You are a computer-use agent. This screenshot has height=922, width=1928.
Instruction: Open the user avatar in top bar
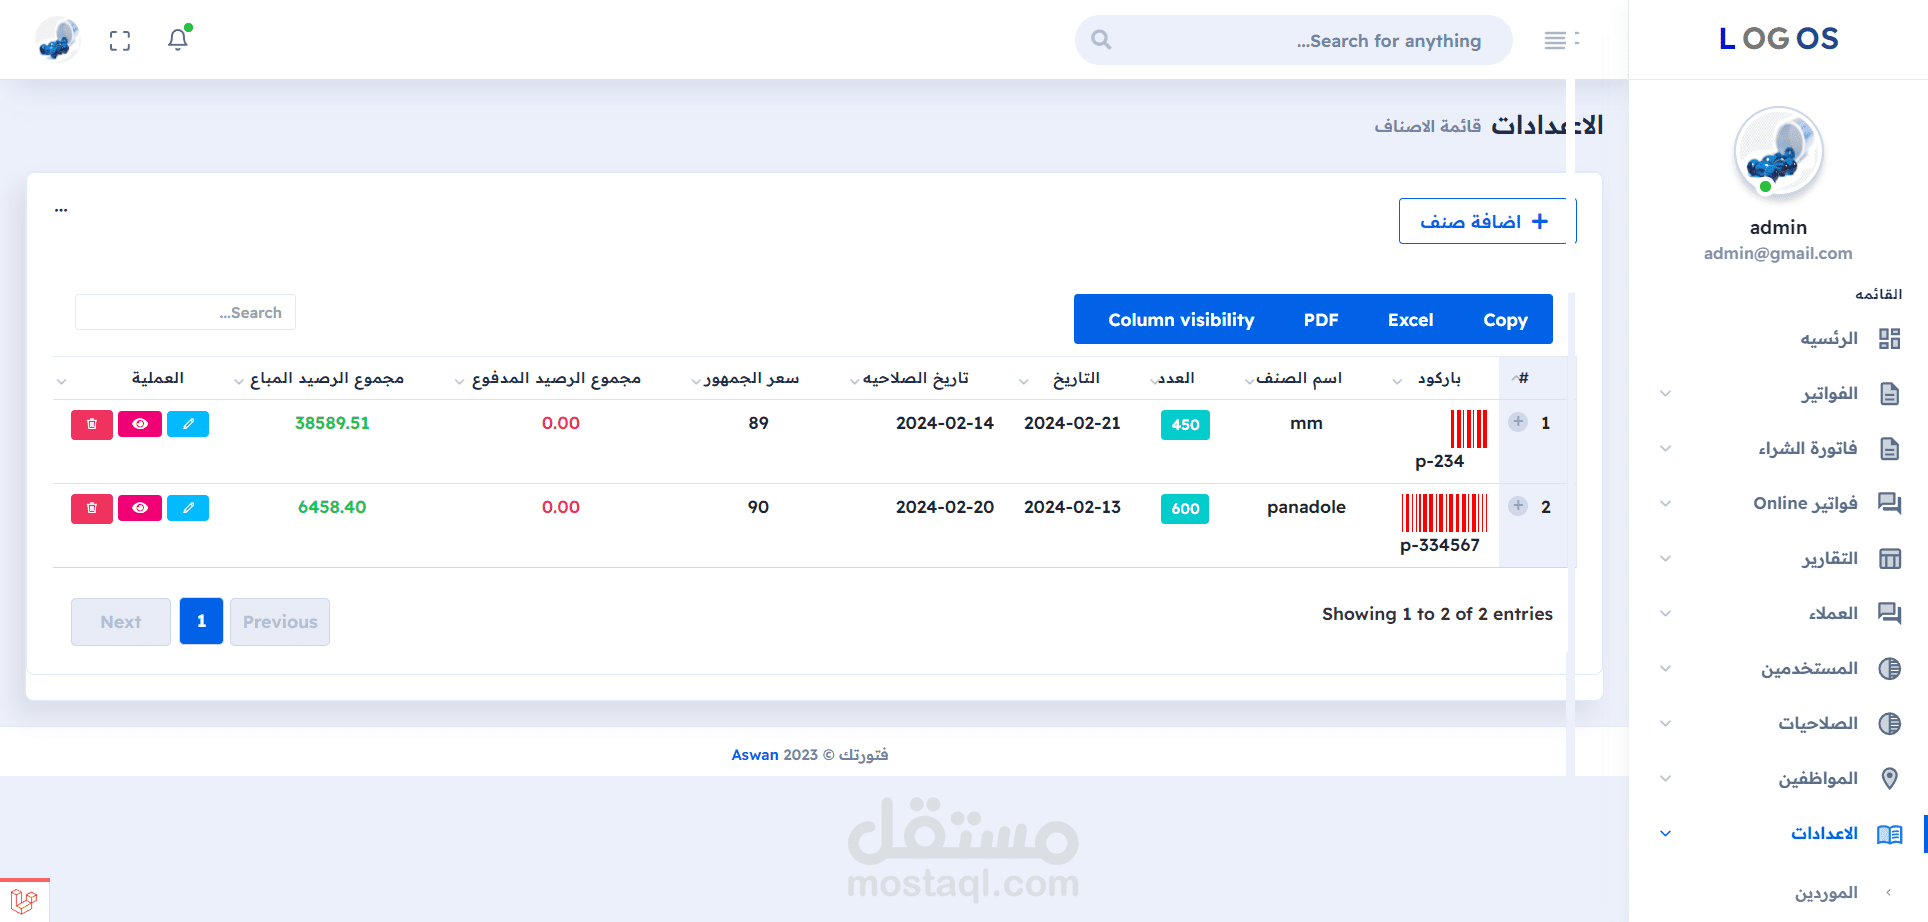click(57, 40)
